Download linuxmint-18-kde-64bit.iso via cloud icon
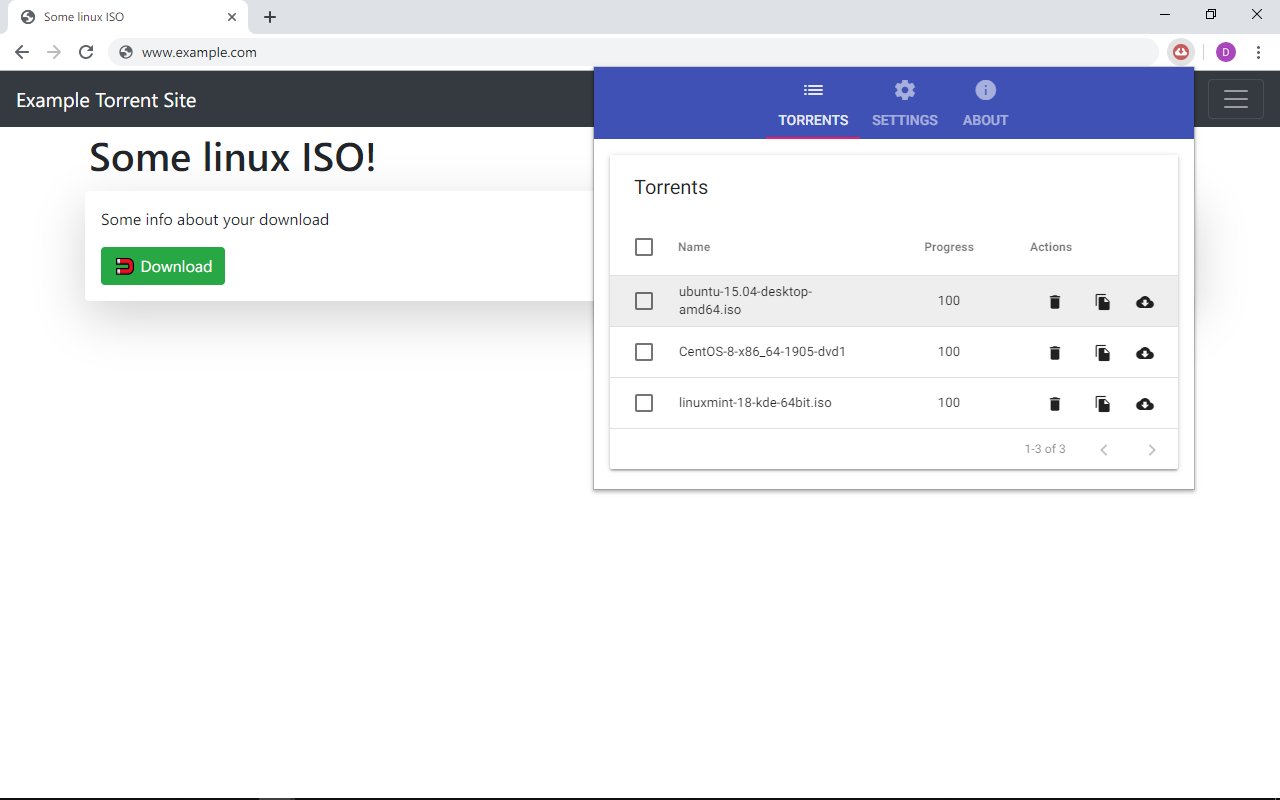1280x800 pixels. pos(1145,403)
